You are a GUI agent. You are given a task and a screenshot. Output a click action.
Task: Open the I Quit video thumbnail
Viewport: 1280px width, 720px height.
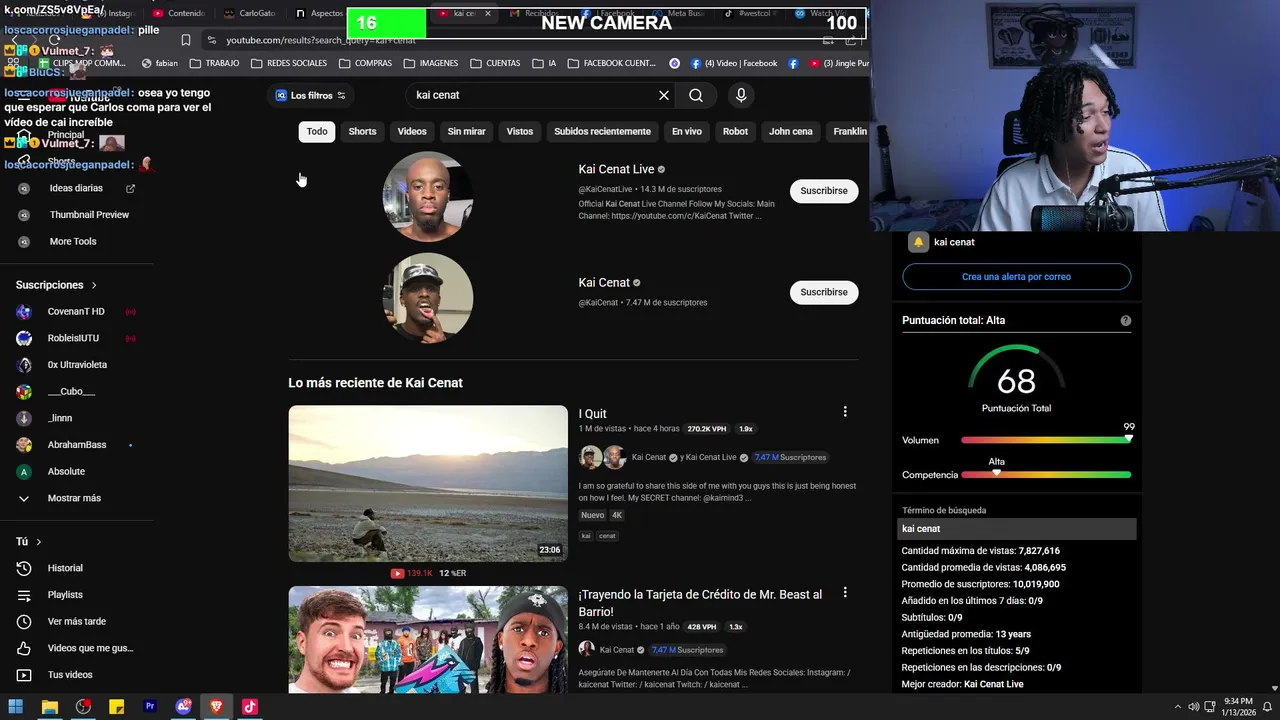(x=428, y=483)
